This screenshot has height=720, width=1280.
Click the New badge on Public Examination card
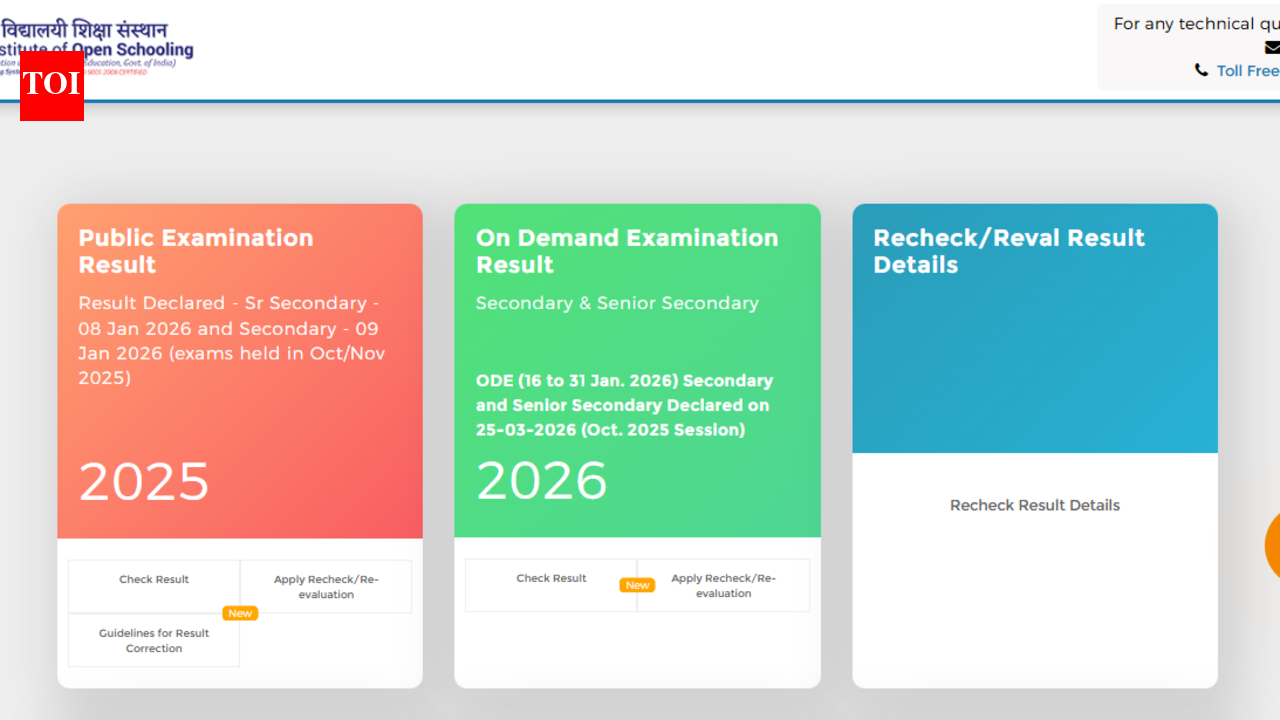pos(239,613)
